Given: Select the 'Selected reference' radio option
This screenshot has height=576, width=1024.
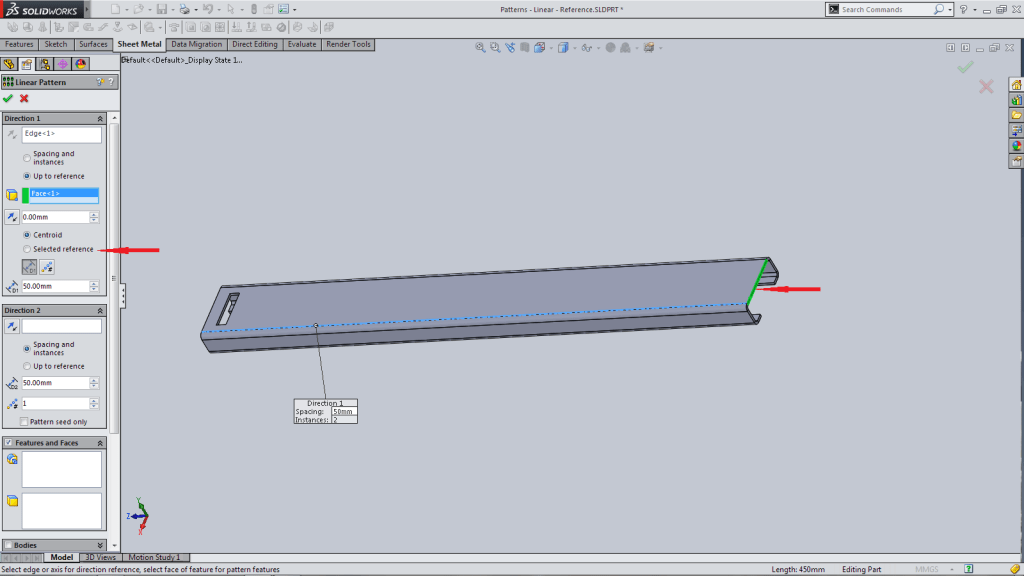Looking at the screenshot, I should (x=27, y=249).
